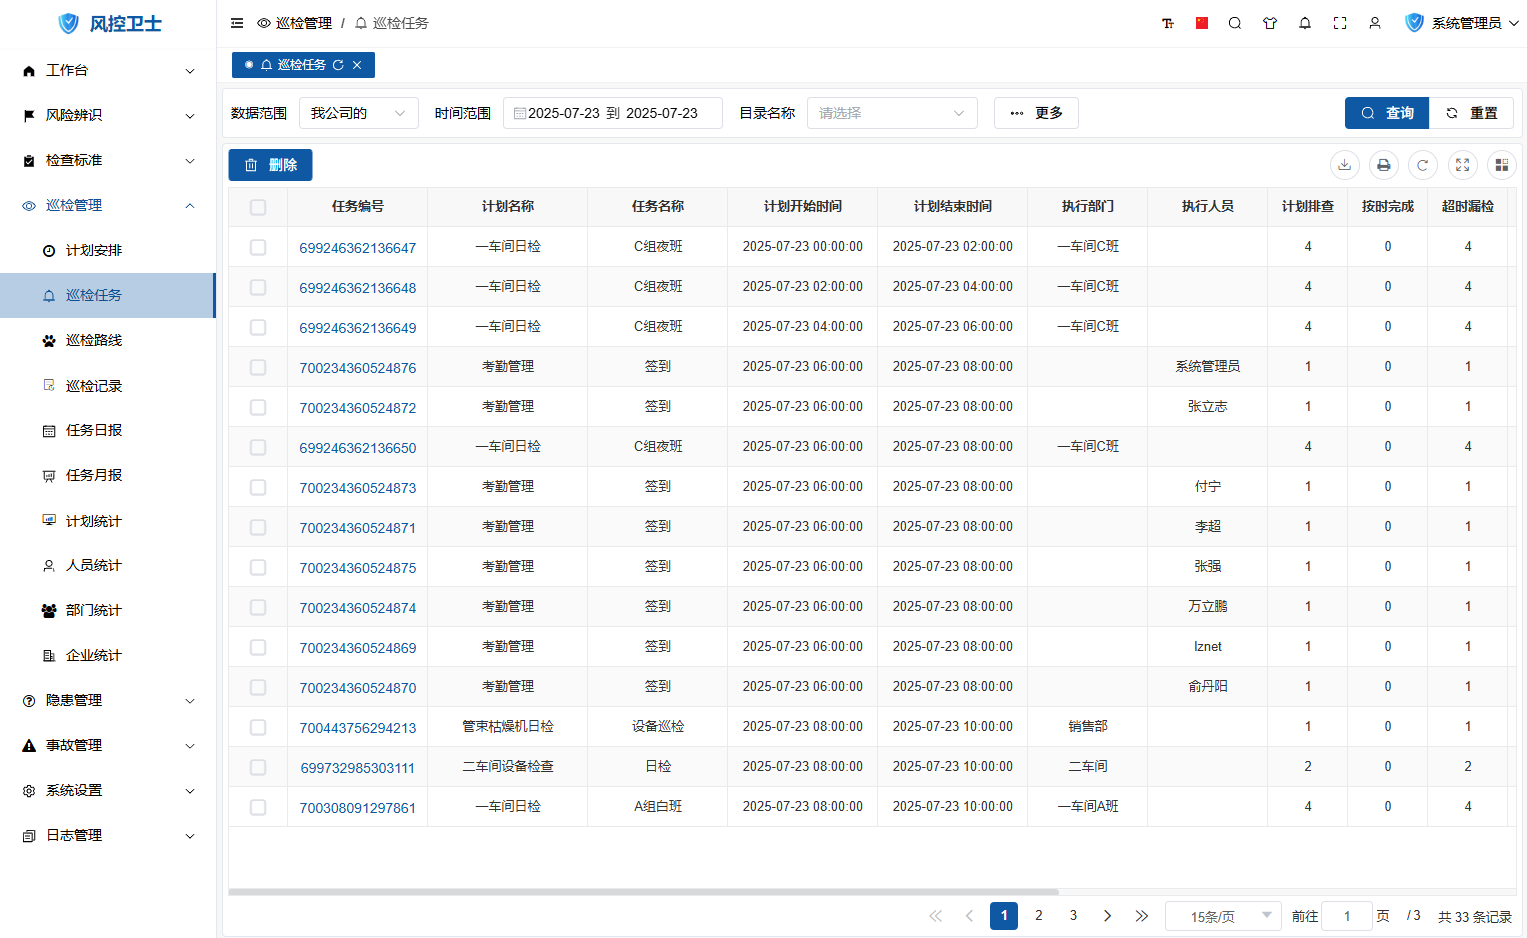
Task: Tick checkbox for row 700443756294213
Action: pyautogui.click(x=258, y=727)
